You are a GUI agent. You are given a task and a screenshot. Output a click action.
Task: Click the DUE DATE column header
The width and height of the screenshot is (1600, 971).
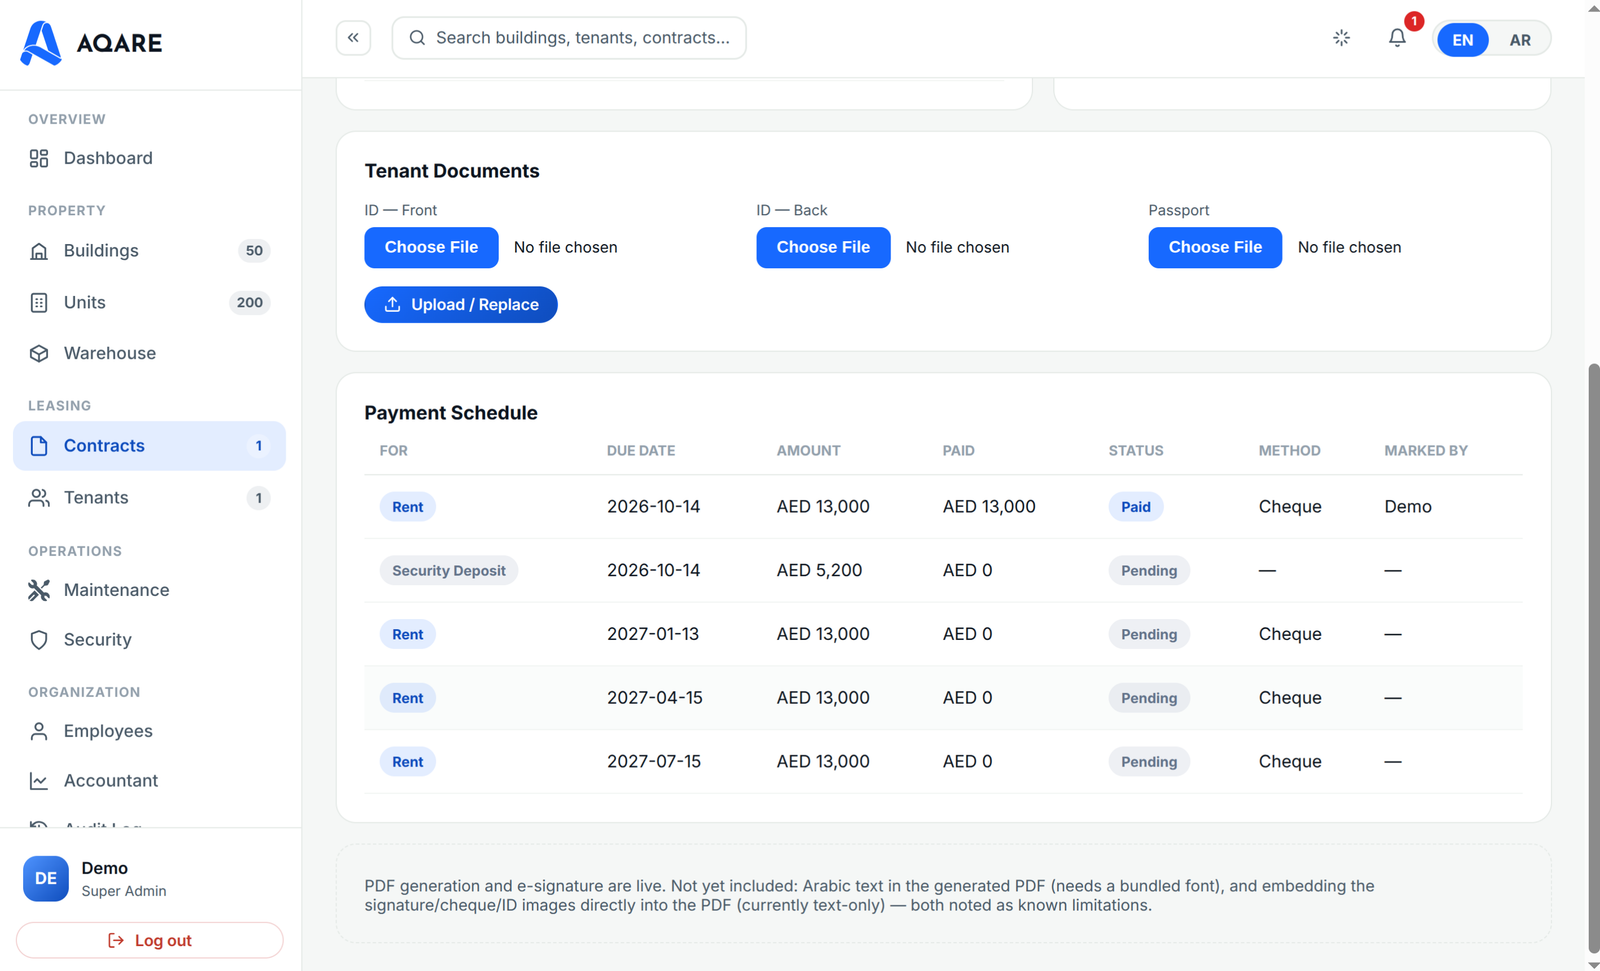[641, 451]
